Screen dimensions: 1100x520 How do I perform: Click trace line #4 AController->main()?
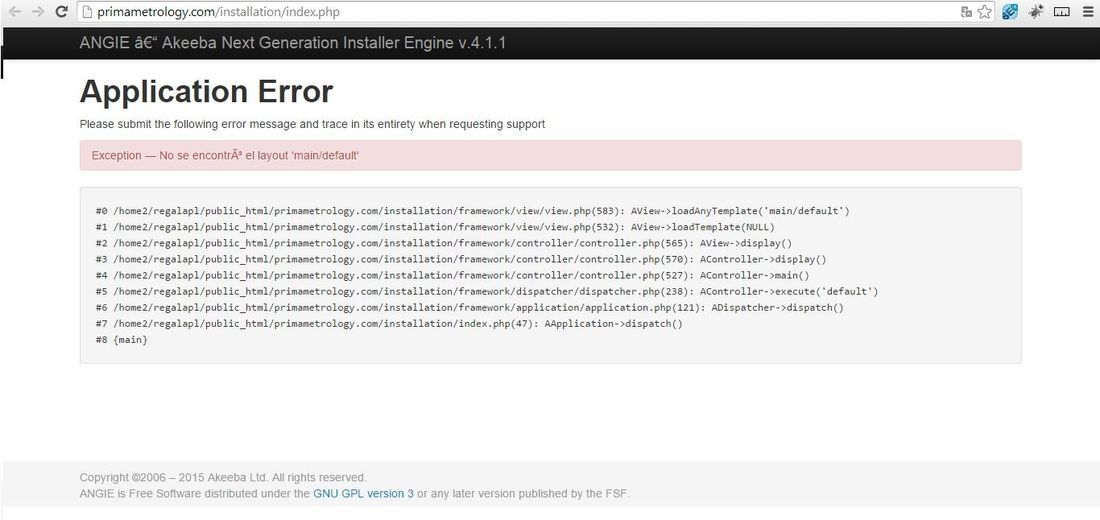pyautogui.click(x=452, y=275)
